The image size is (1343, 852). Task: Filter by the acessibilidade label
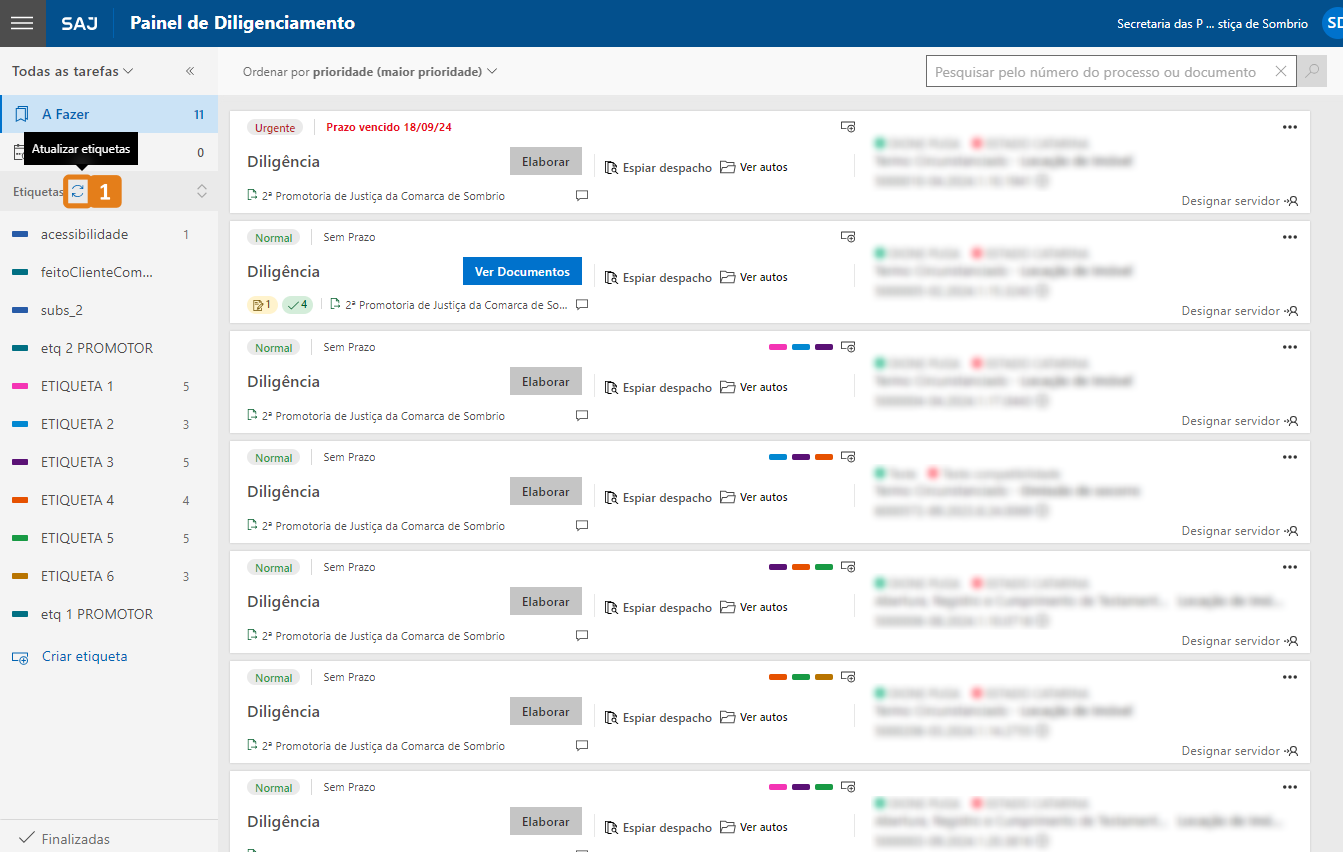(84, 234)
